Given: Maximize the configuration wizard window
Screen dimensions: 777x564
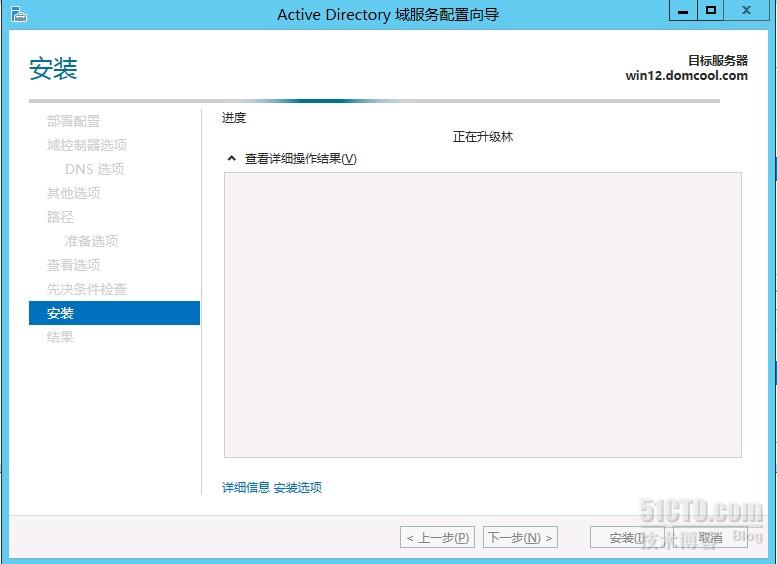Looking at the screenshot, I should coord(711,10).
